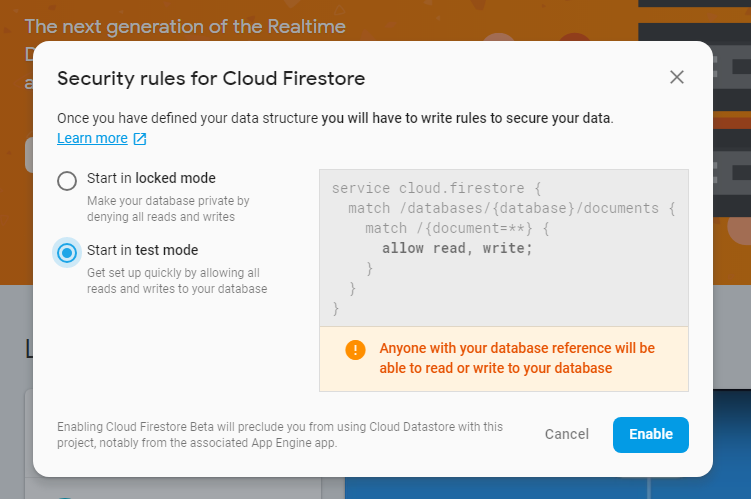
Task: Close the Security rules dialog
Action: tap(677, 77)
